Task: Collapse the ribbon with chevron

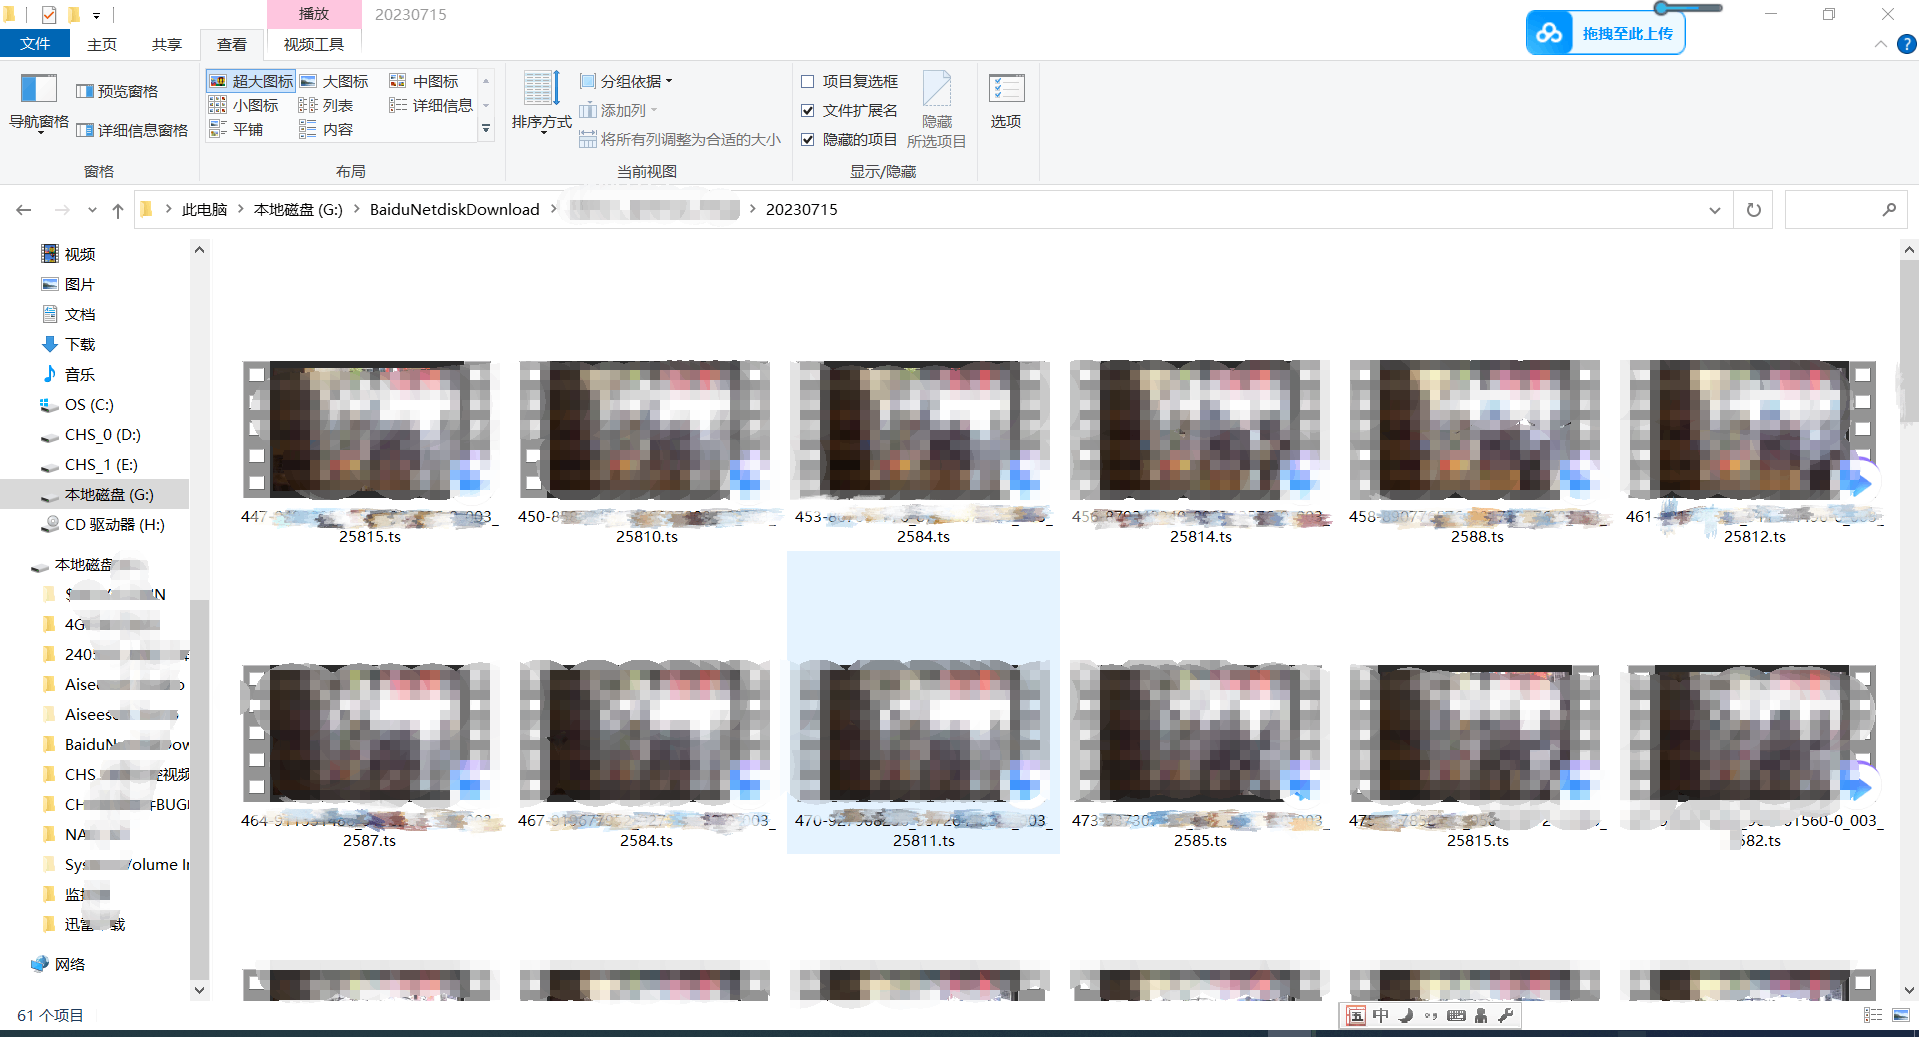Action: [x=1881, y=44]
